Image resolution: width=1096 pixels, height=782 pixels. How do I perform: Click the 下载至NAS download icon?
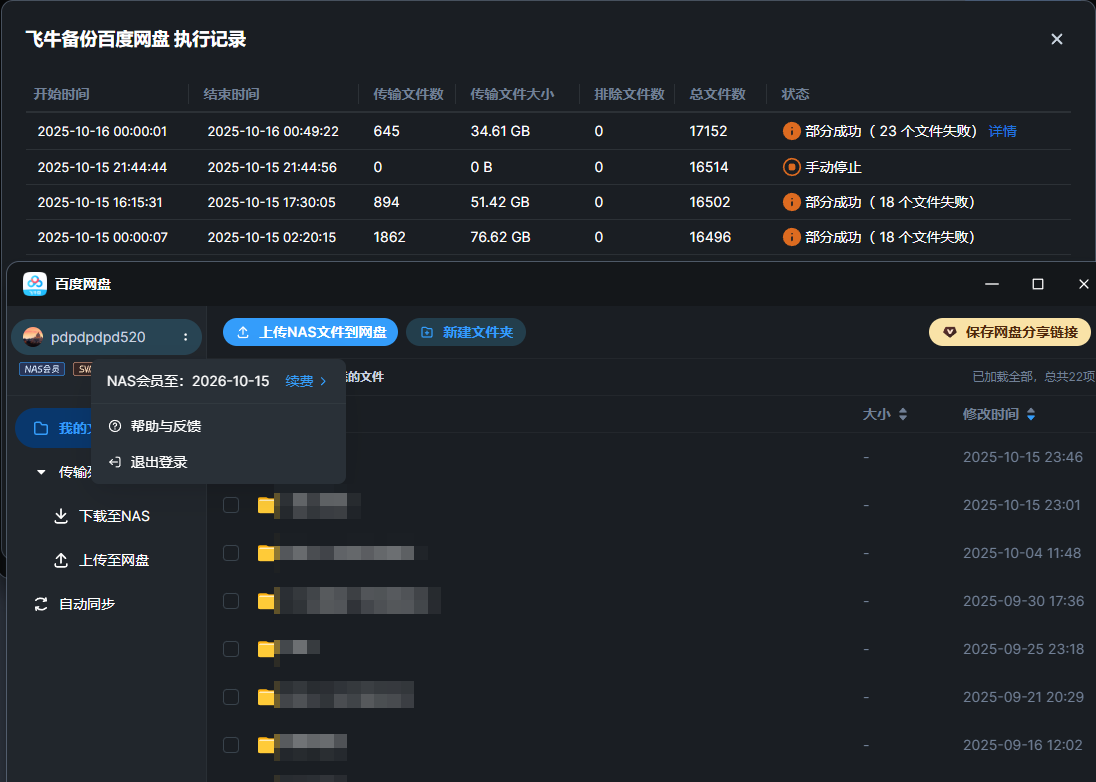[61, 516]
